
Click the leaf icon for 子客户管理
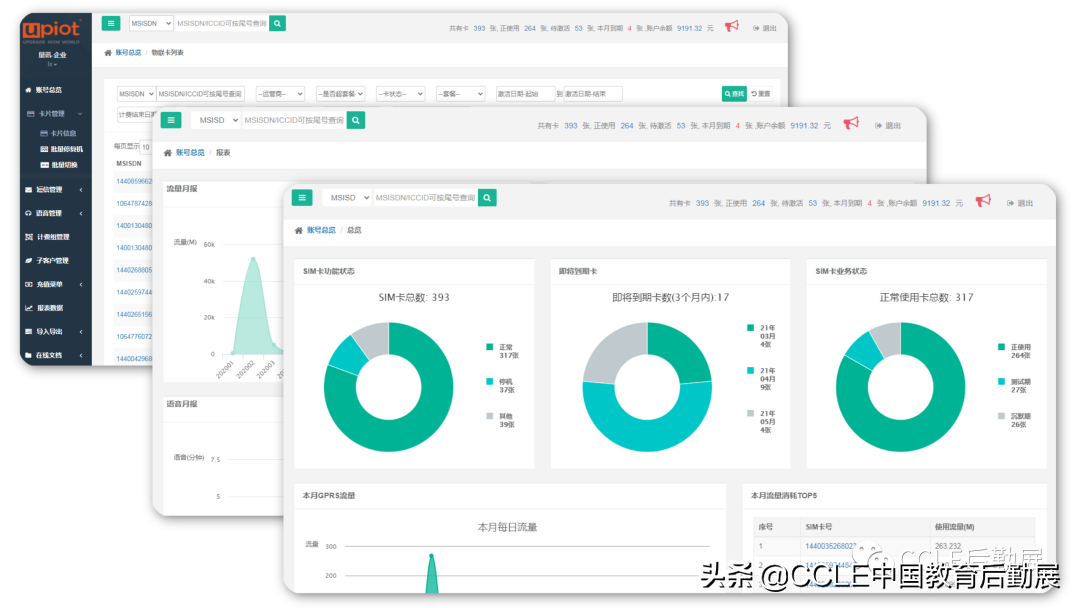(28, 261)
